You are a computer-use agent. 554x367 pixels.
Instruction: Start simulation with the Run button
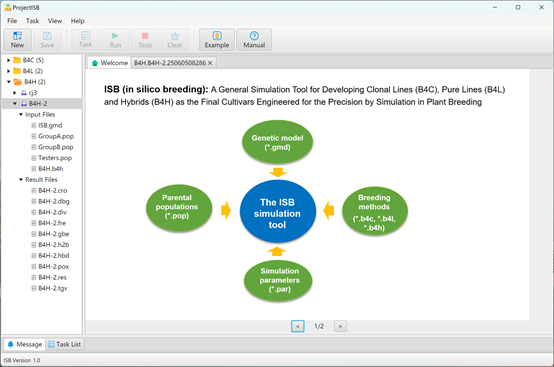(x=115, y=40)
